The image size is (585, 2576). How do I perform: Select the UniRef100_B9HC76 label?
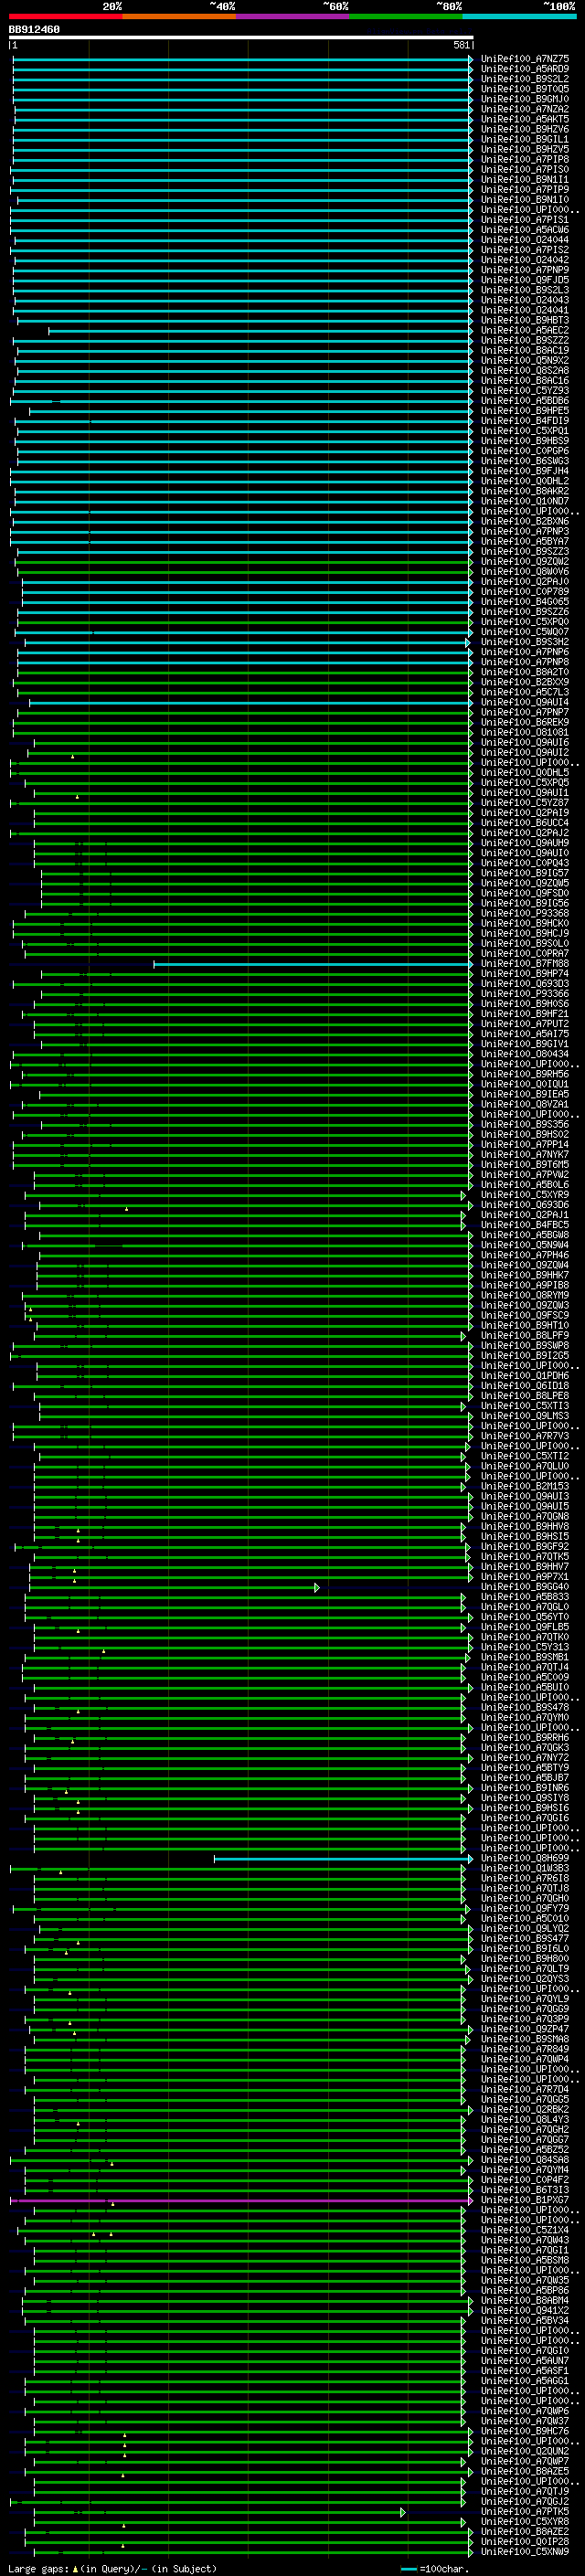(x=525, y=2431)
